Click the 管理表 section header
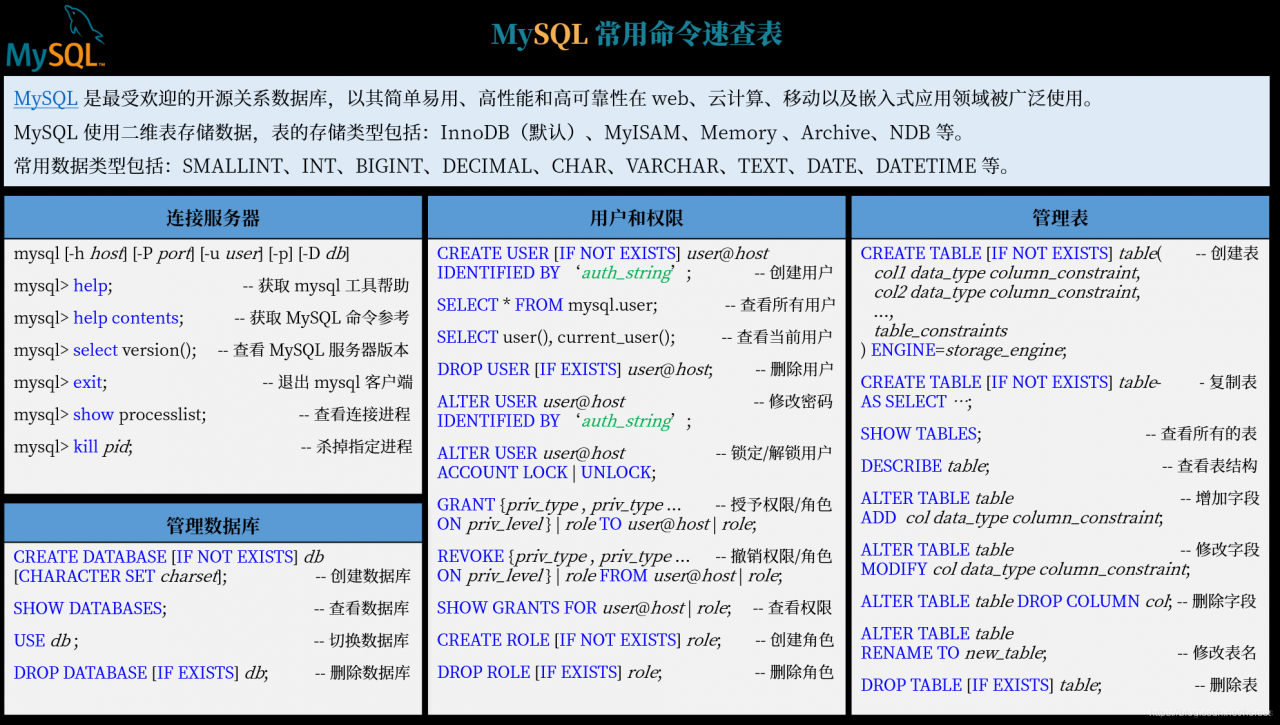The width and height of the screenshot is (1280, 725). click(1060, 217)
